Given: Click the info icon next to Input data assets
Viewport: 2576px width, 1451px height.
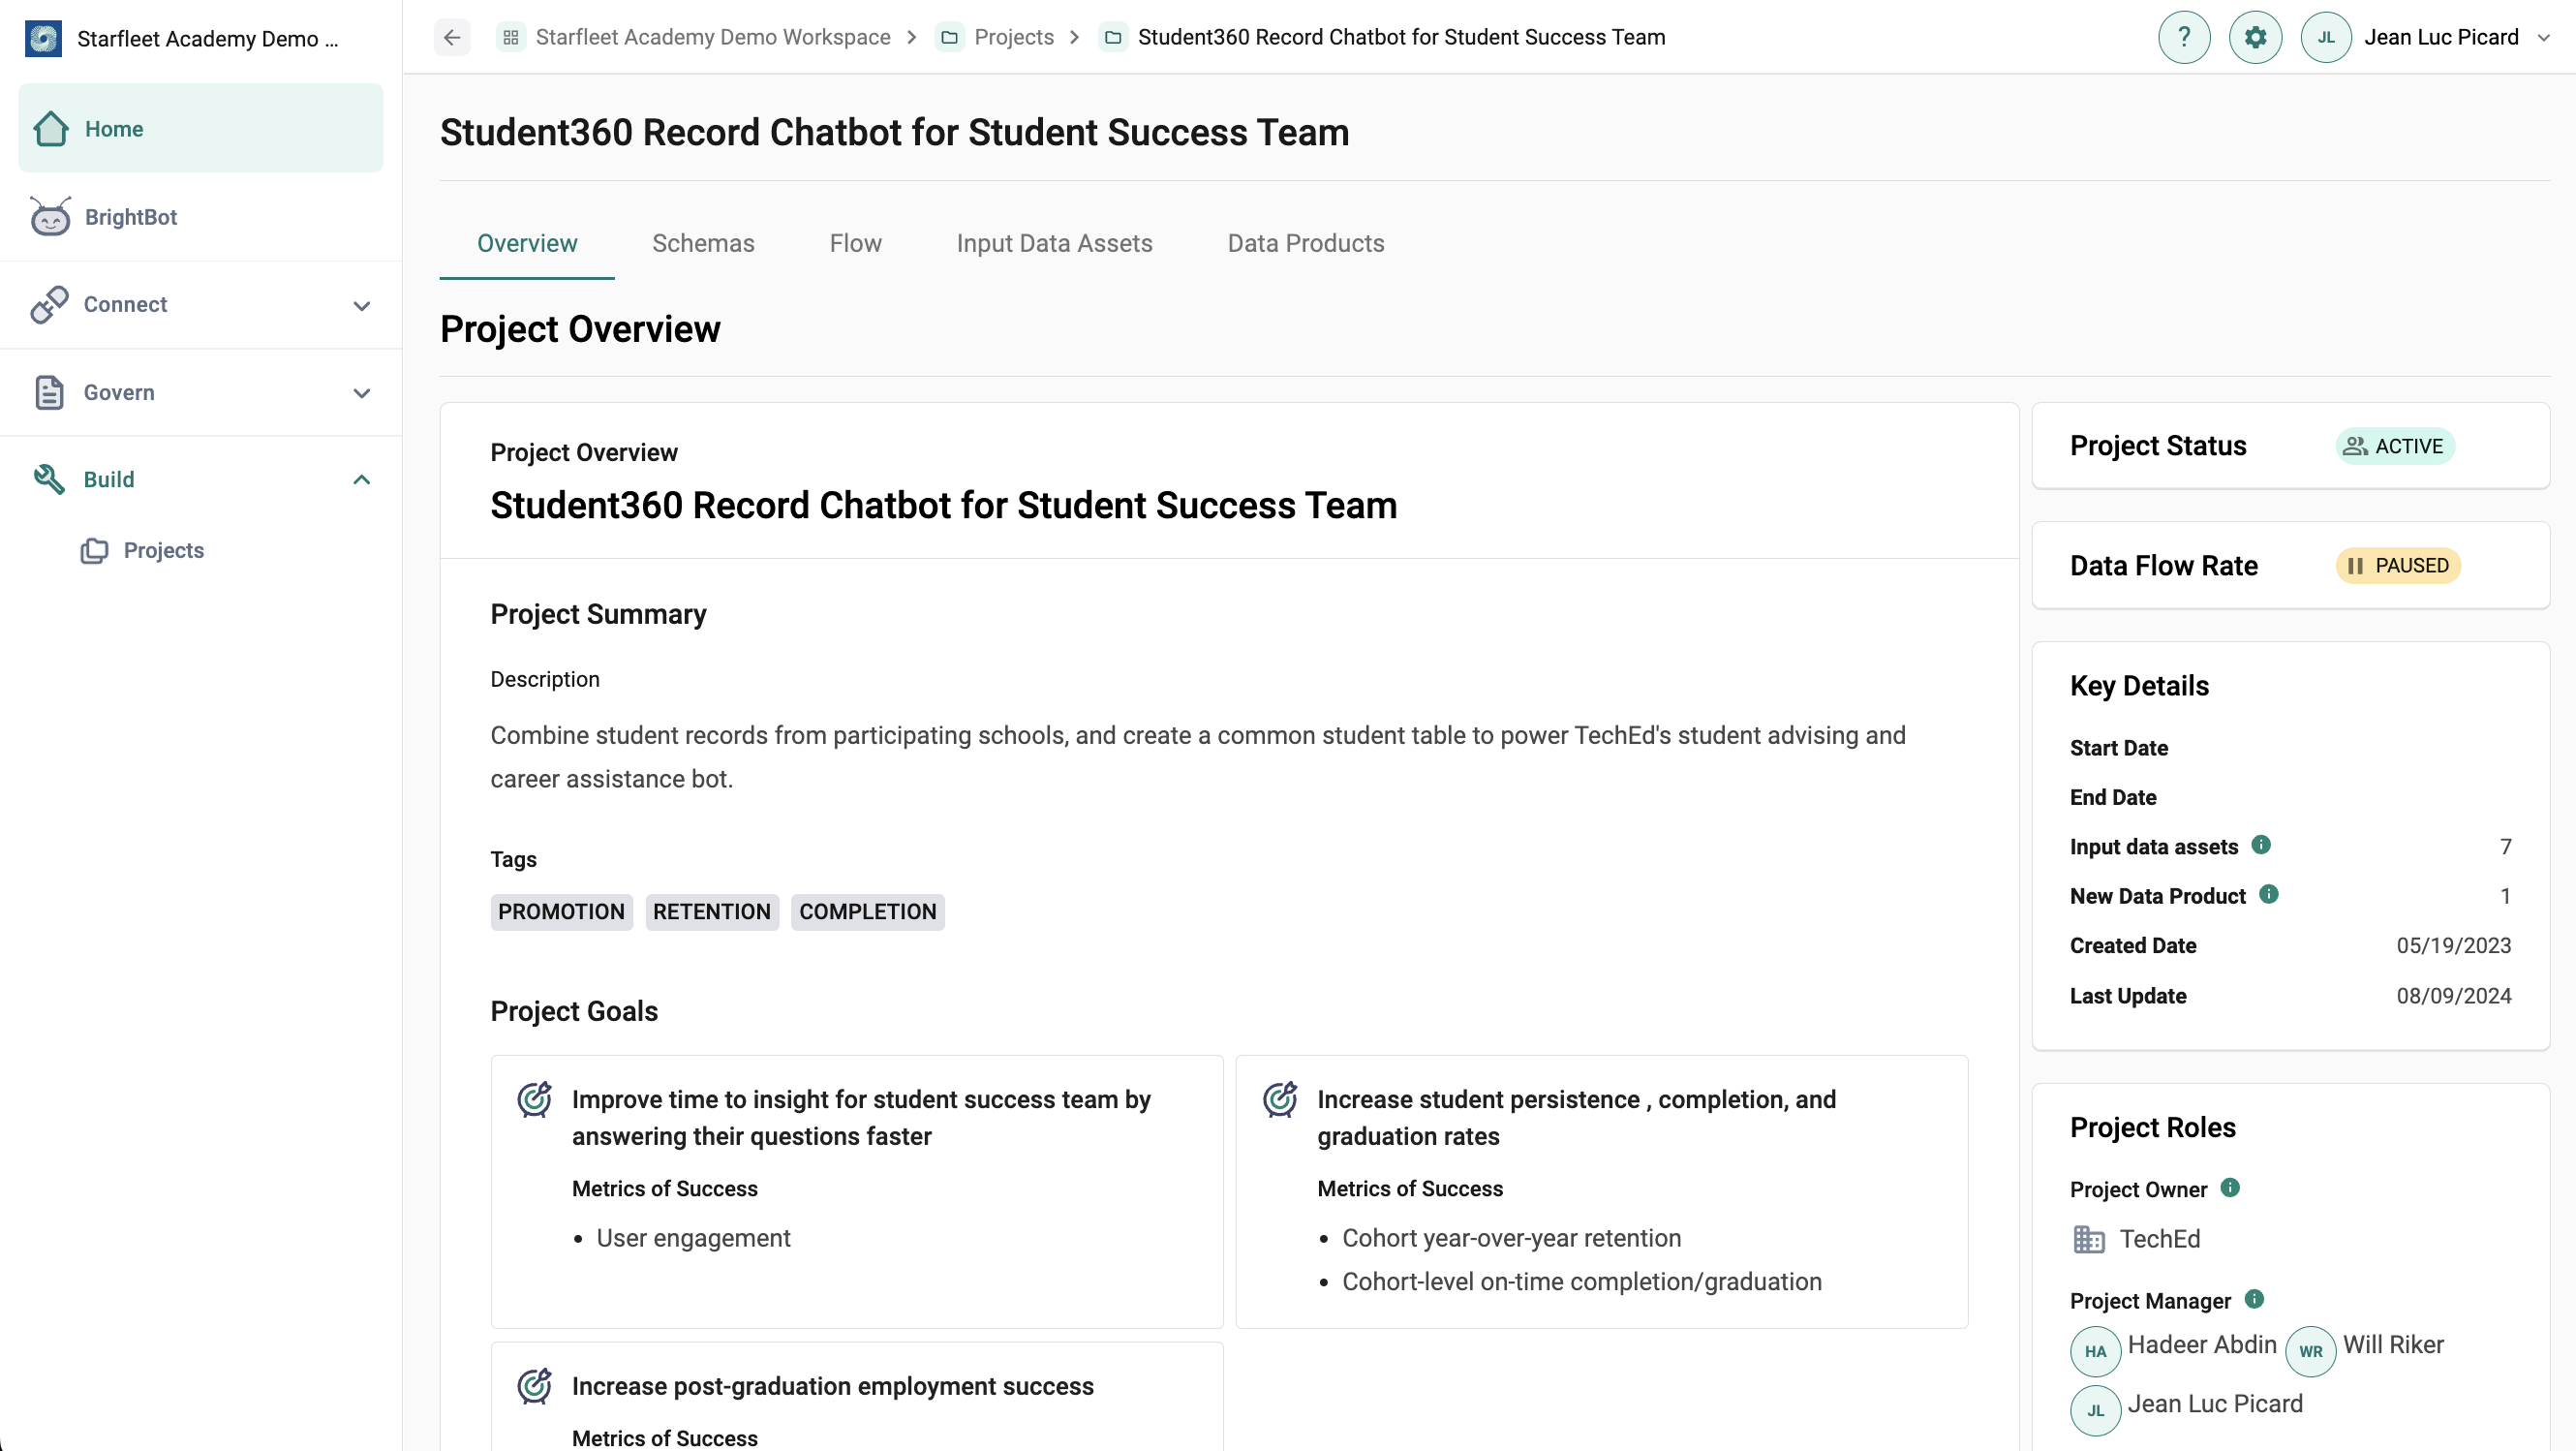Looking at the screenshot, I should pyautogui.click(x=2261, y=845).
